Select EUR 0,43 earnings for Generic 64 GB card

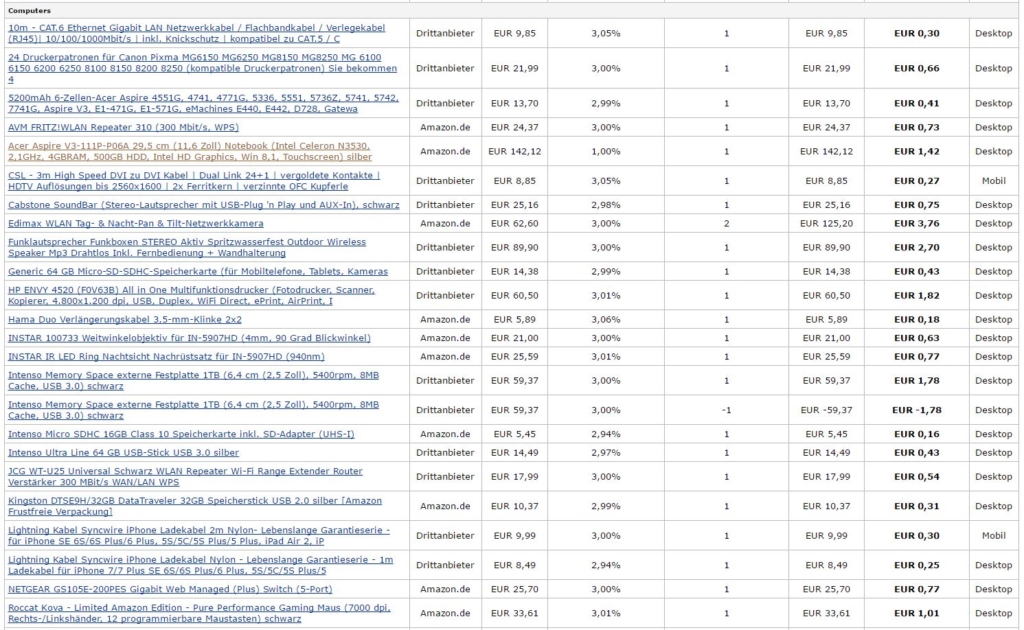click(916, 272)
